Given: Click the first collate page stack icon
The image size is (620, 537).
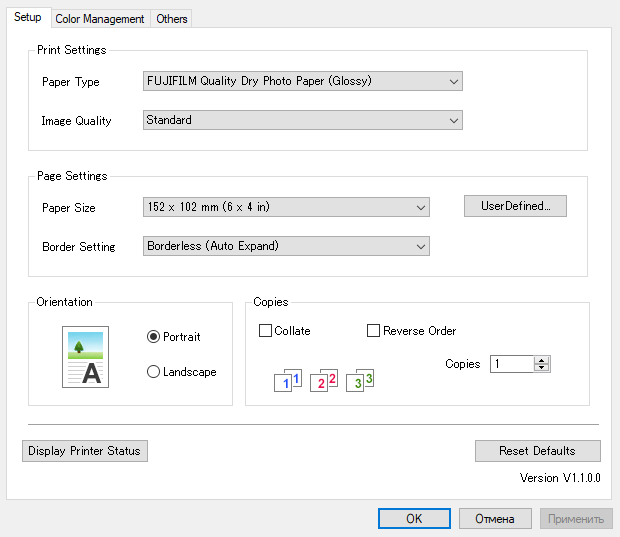Looking at the screenshot, I should (286, 381).
